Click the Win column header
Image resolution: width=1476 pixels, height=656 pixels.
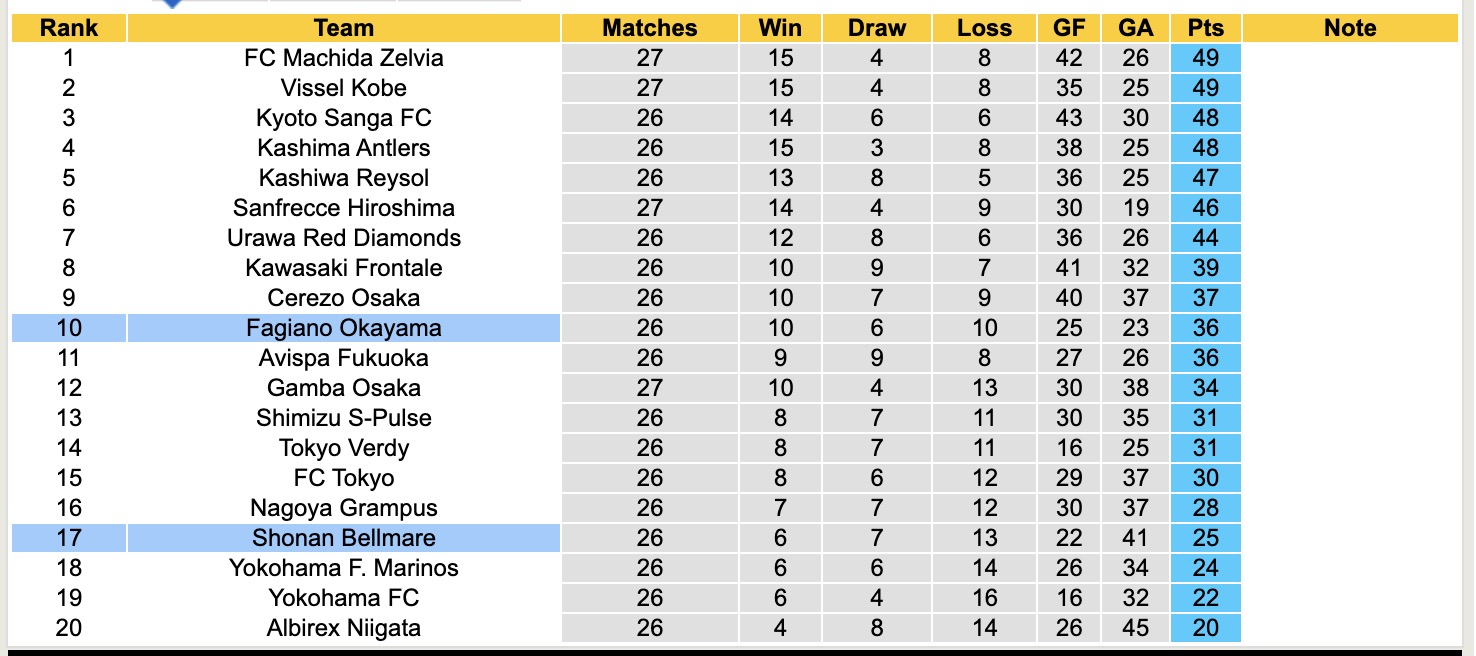780,28
